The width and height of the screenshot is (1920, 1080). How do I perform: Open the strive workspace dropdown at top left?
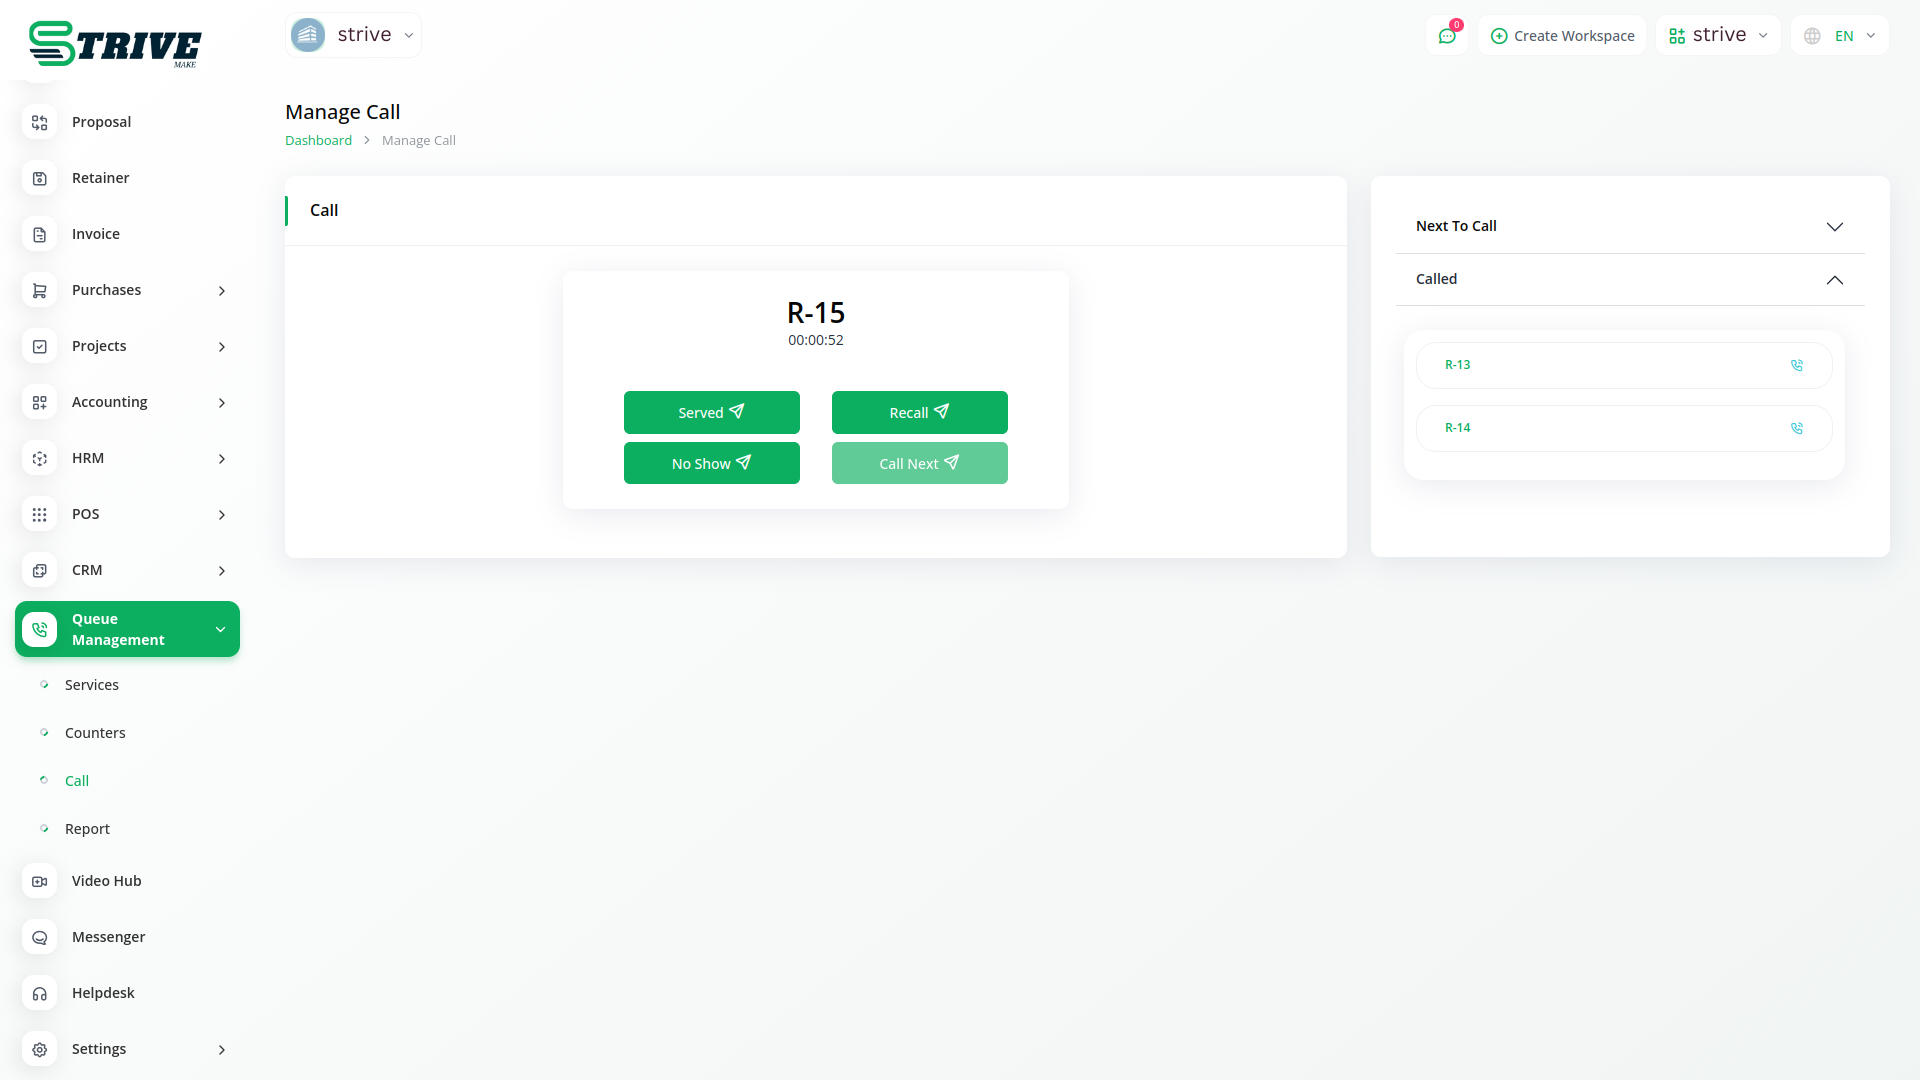pyautogui.click(x=354, y=35)
